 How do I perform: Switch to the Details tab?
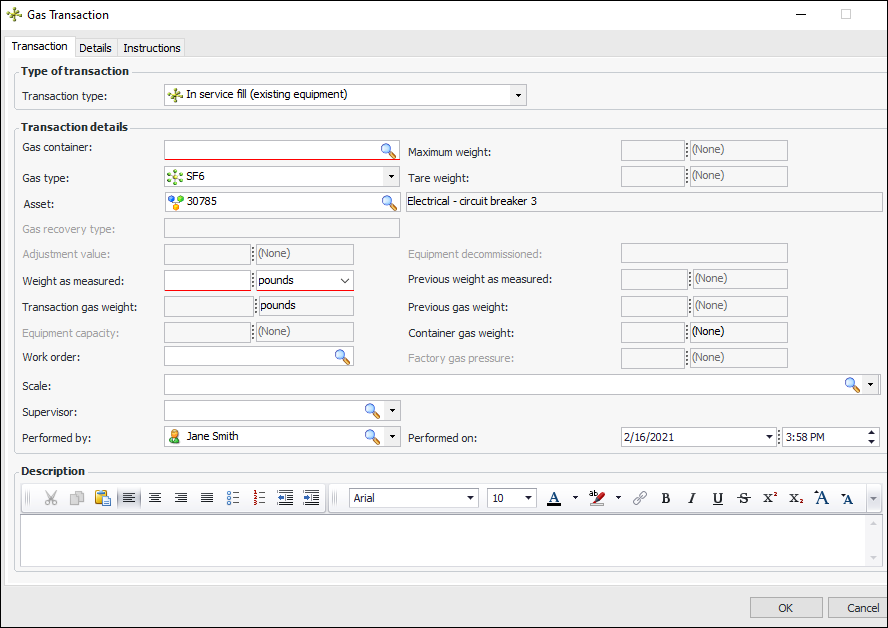pyautogui.click(x=95, y=48)
